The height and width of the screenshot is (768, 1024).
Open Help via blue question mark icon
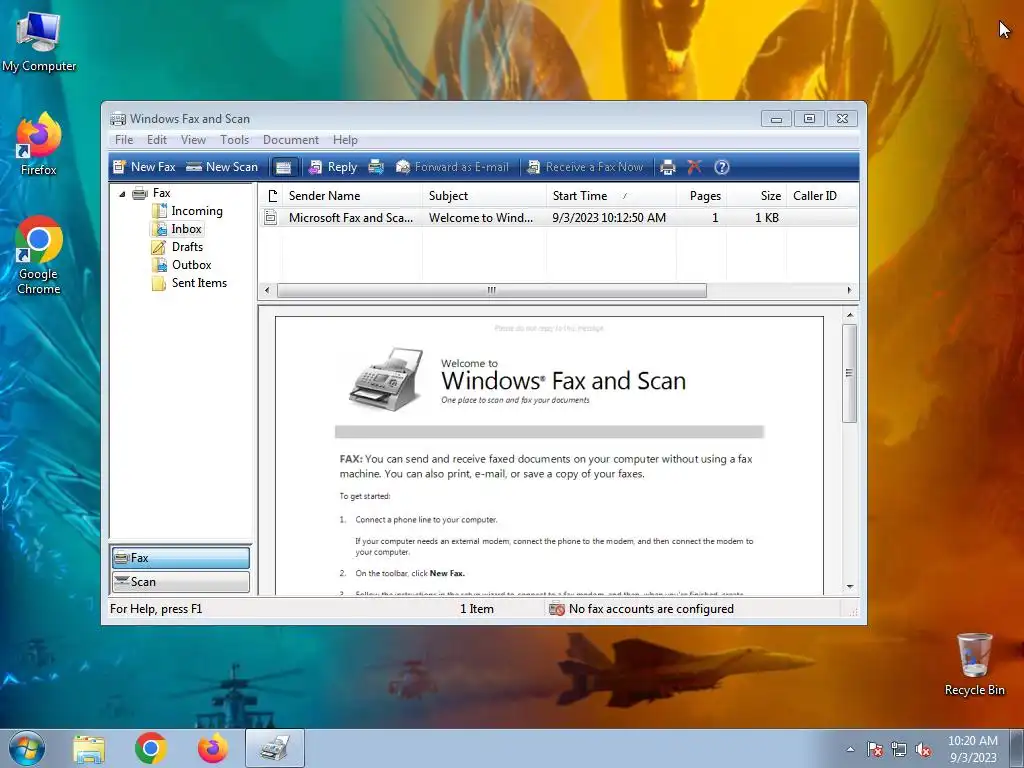point(722,167)
